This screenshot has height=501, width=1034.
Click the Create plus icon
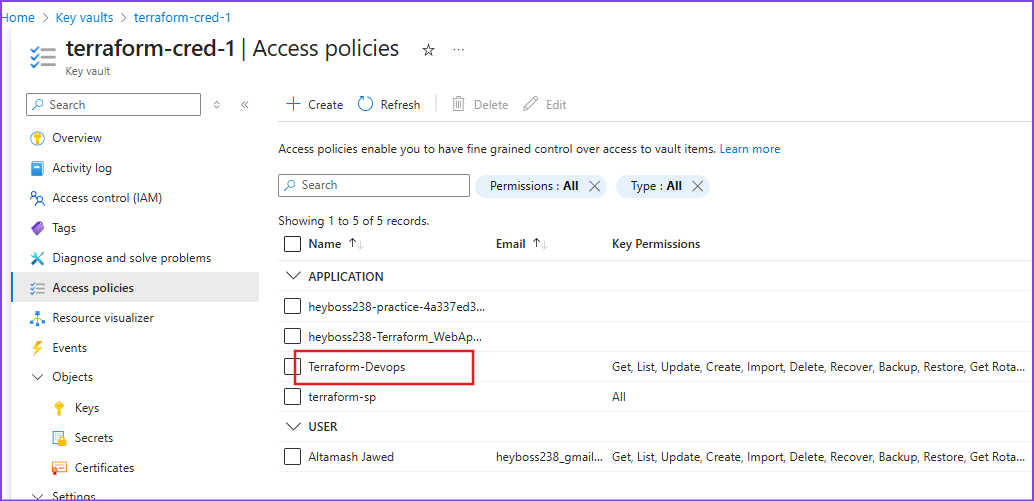point(293,104)
